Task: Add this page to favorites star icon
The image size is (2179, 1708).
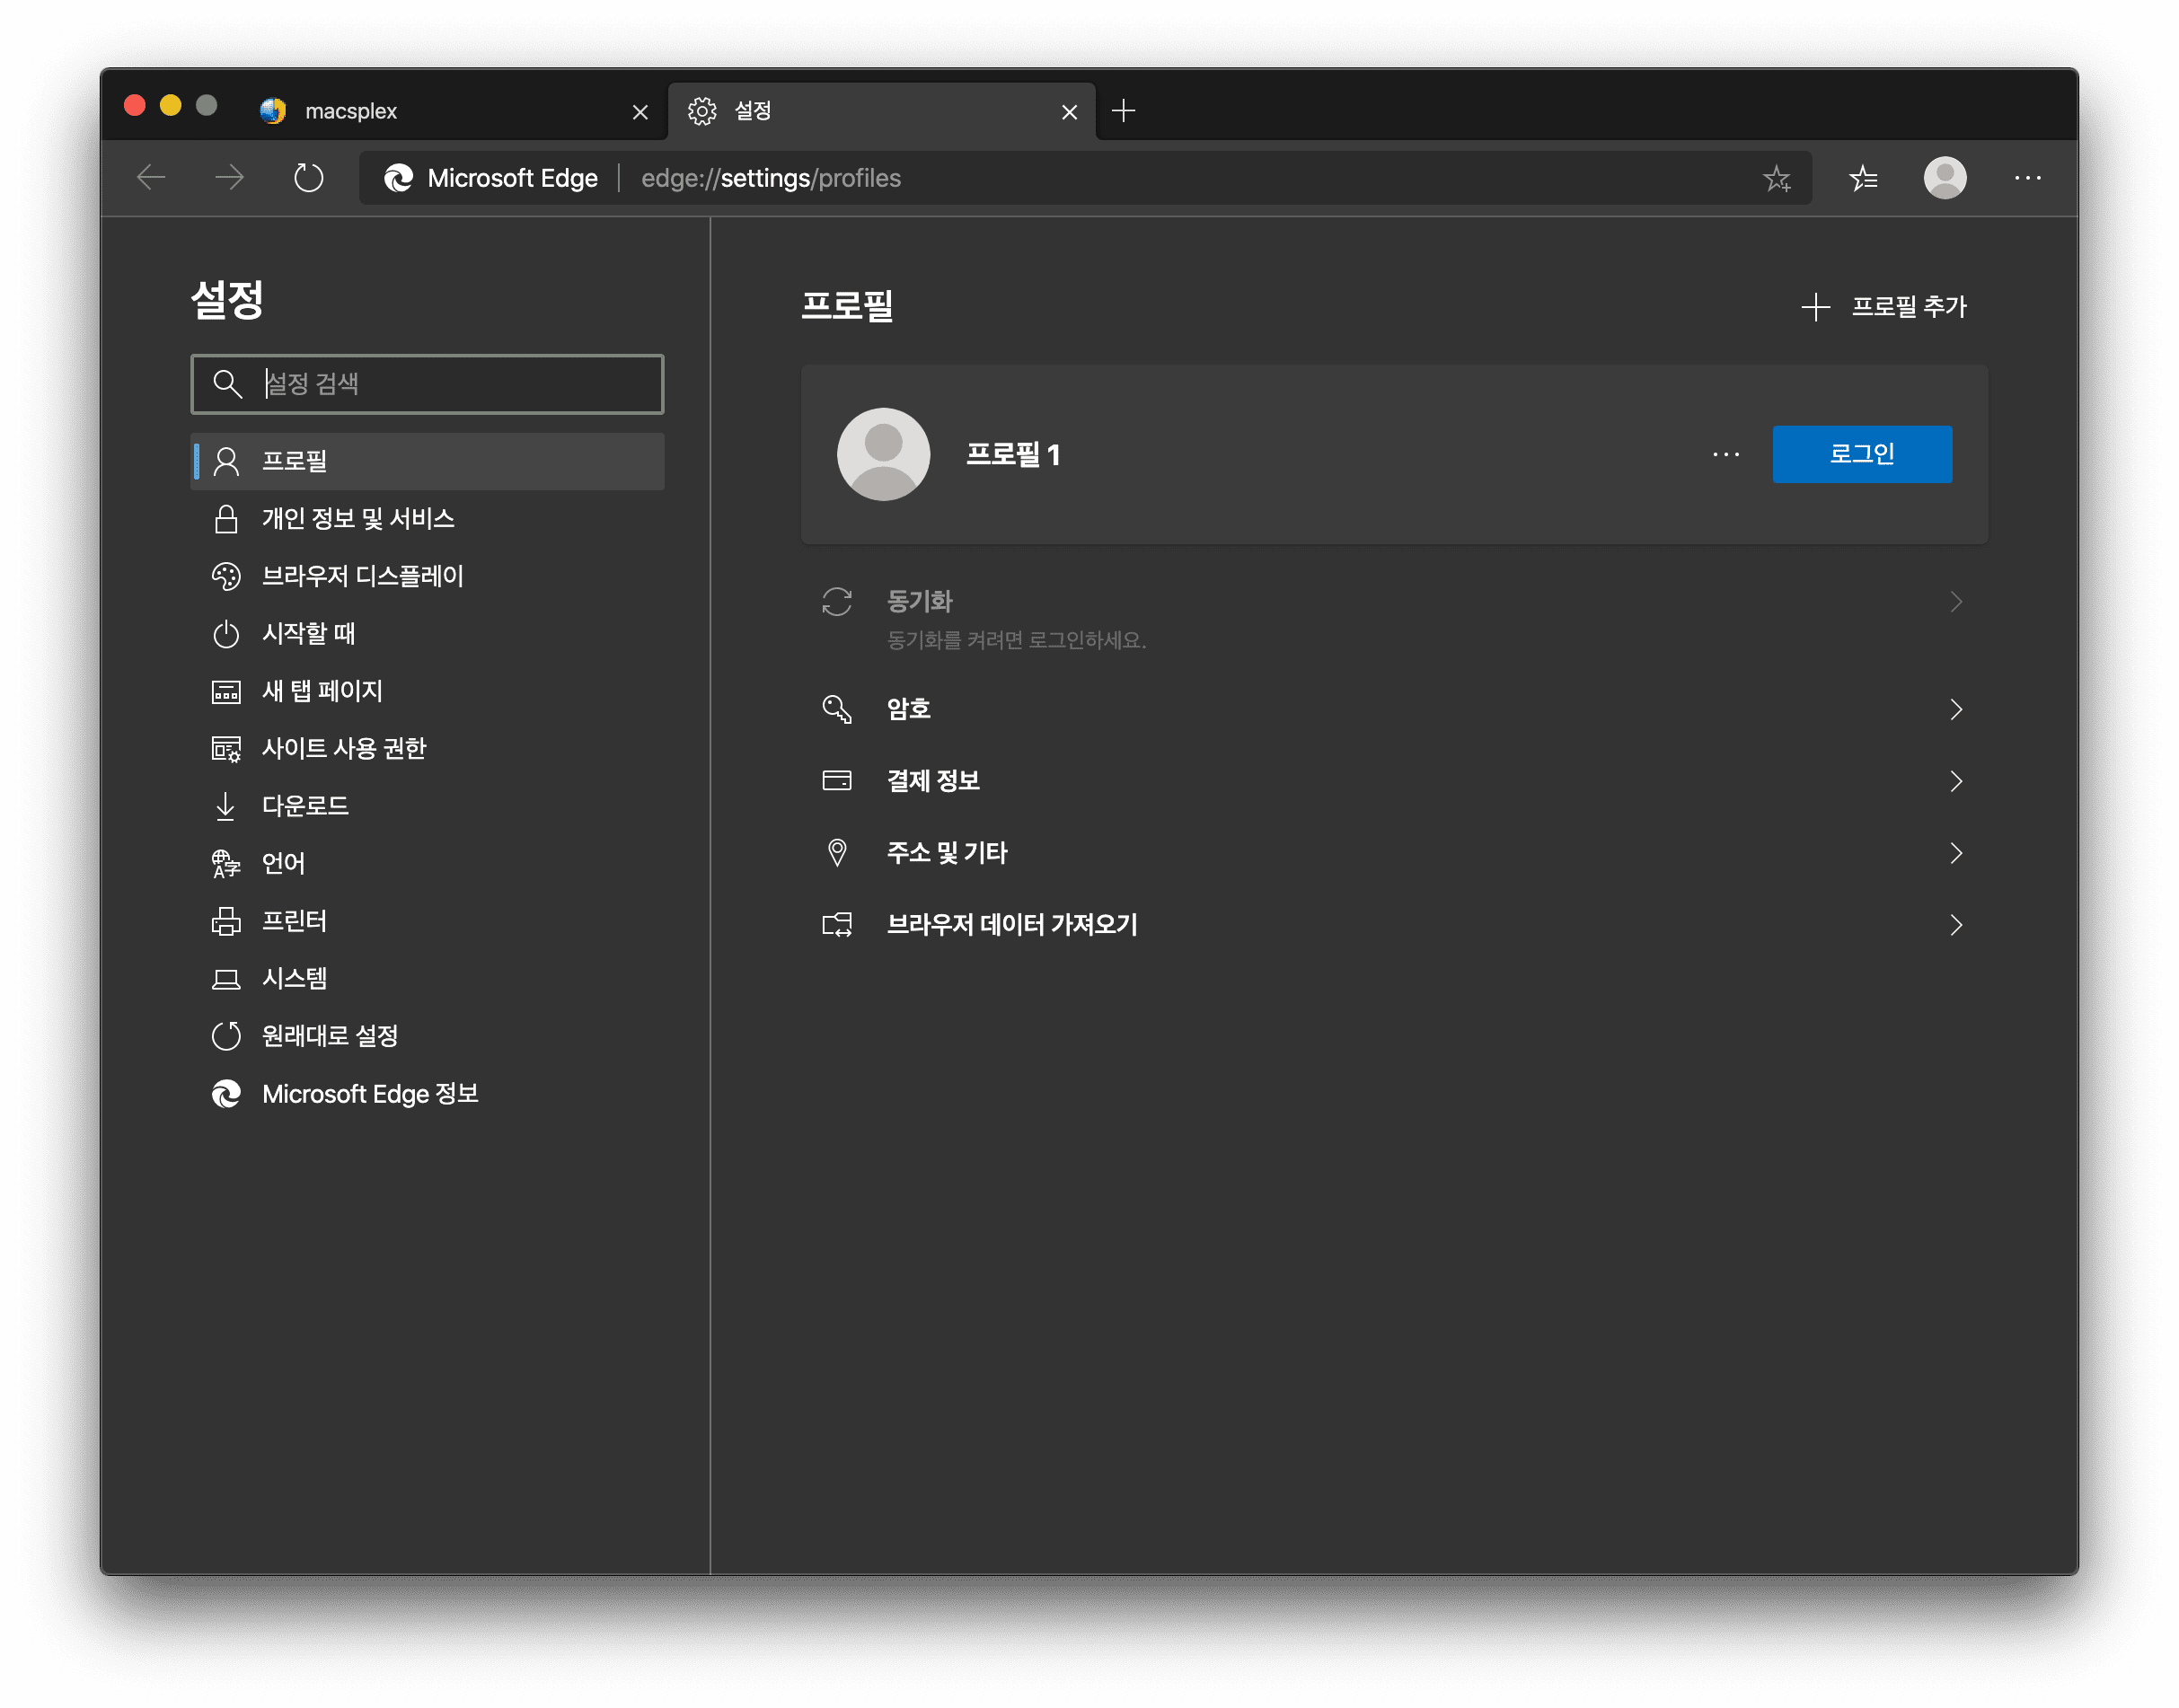Action: (x=1776, y=178)
